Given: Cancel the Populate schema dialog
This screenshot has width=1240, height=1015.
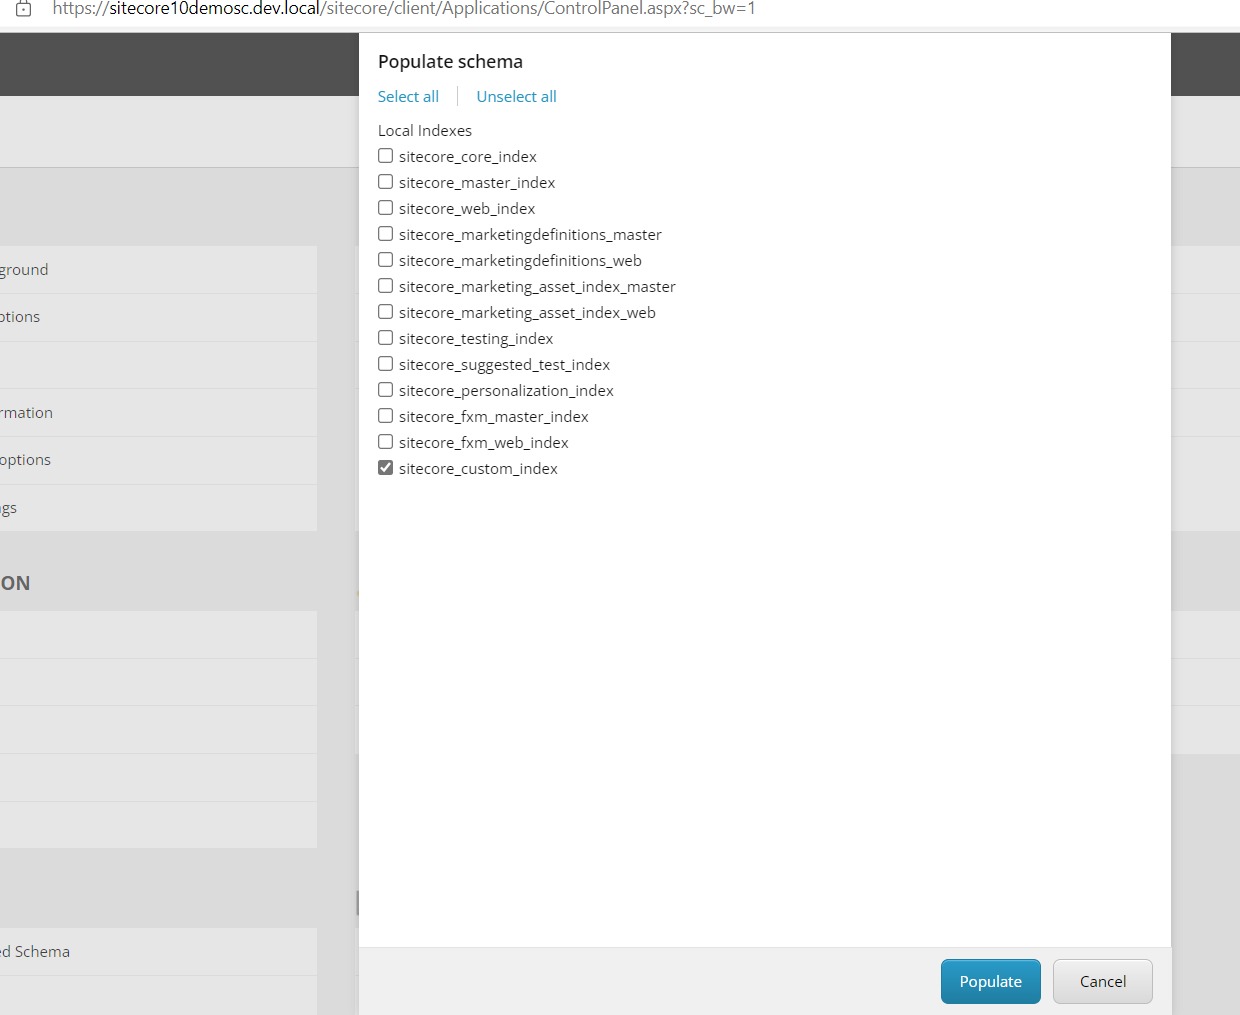Looking at the screenshot, I should click(x=1103, y=982).
